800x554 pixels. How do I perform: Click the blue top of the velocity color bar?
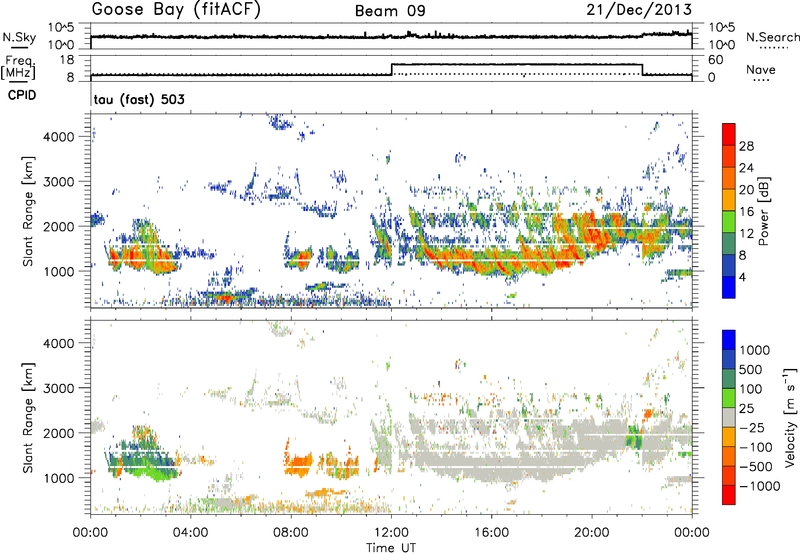pyautogui.click(x=729, y=339)
